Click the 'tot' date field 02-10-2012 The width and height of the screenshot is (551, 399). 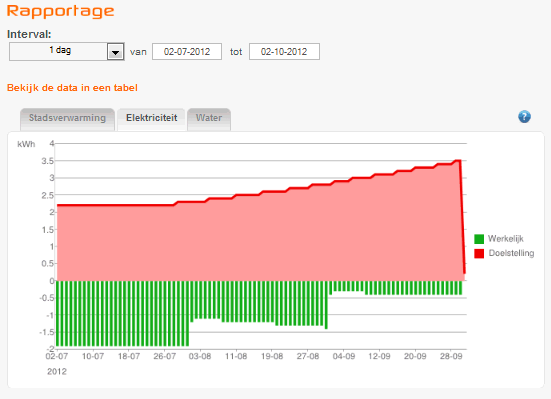[284, 52]
